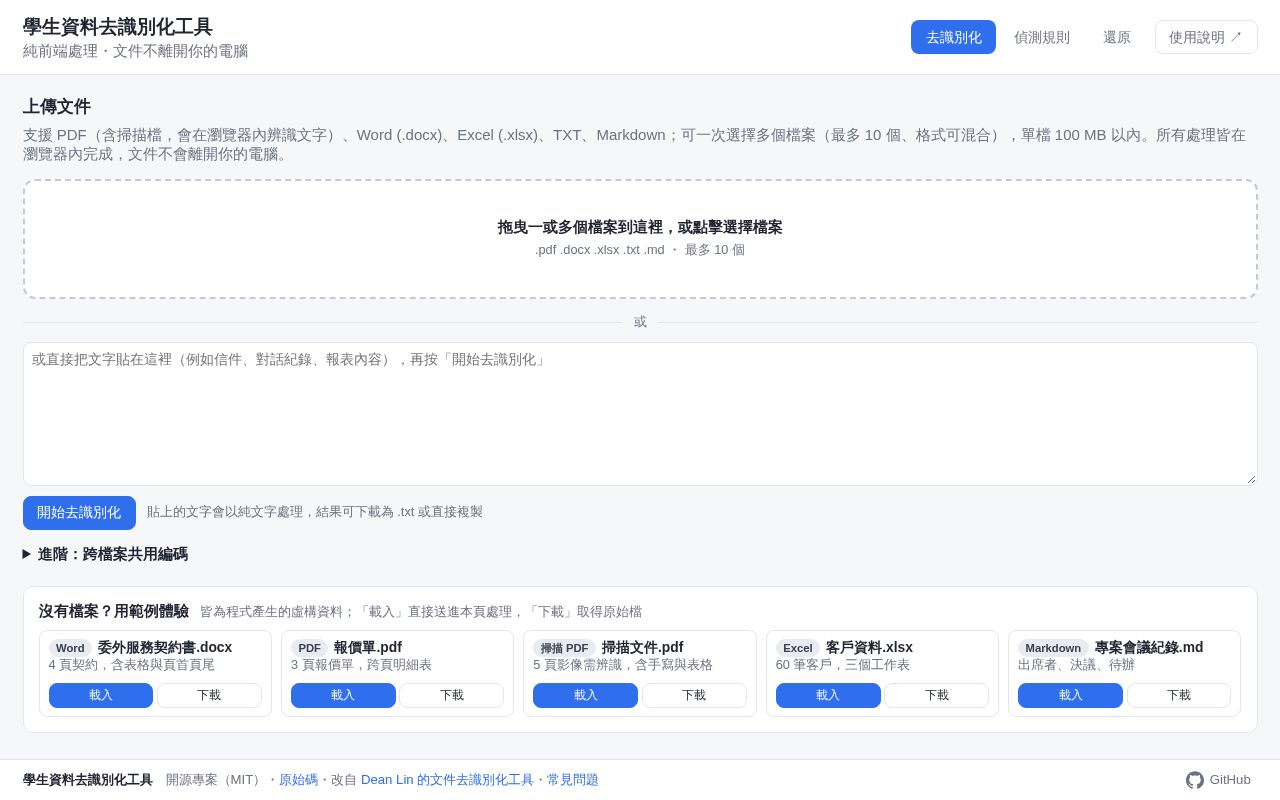Open Dean Lin 的文件去識別化工具 link
This screenshot has width=1280, height=800.
(x=447, y=780)
